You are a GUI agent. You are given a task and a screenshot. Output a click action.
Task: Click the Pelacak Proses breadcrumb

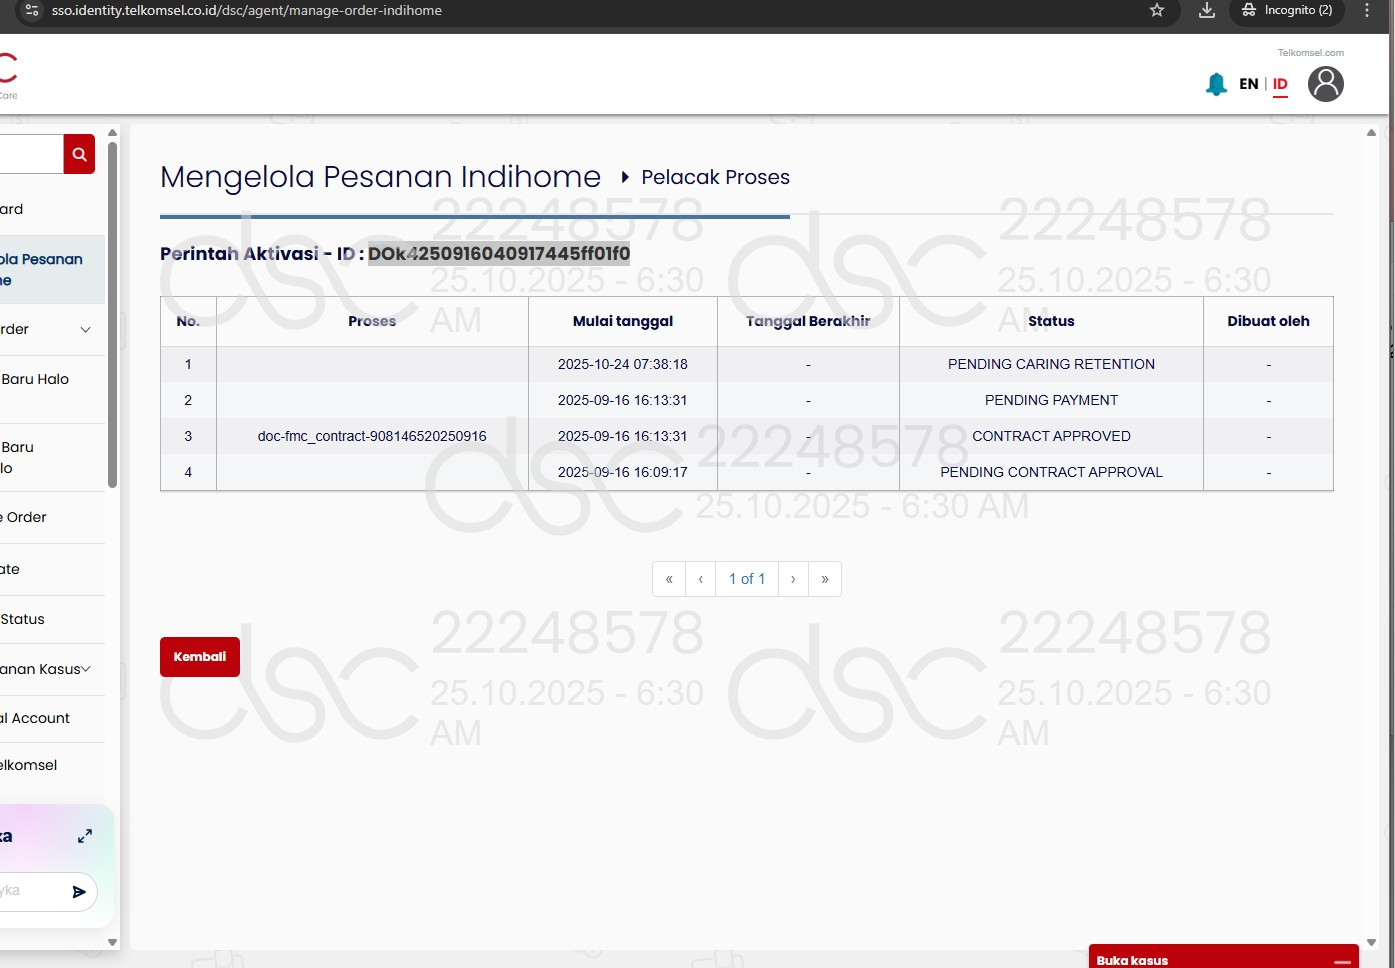pos(715,177)
